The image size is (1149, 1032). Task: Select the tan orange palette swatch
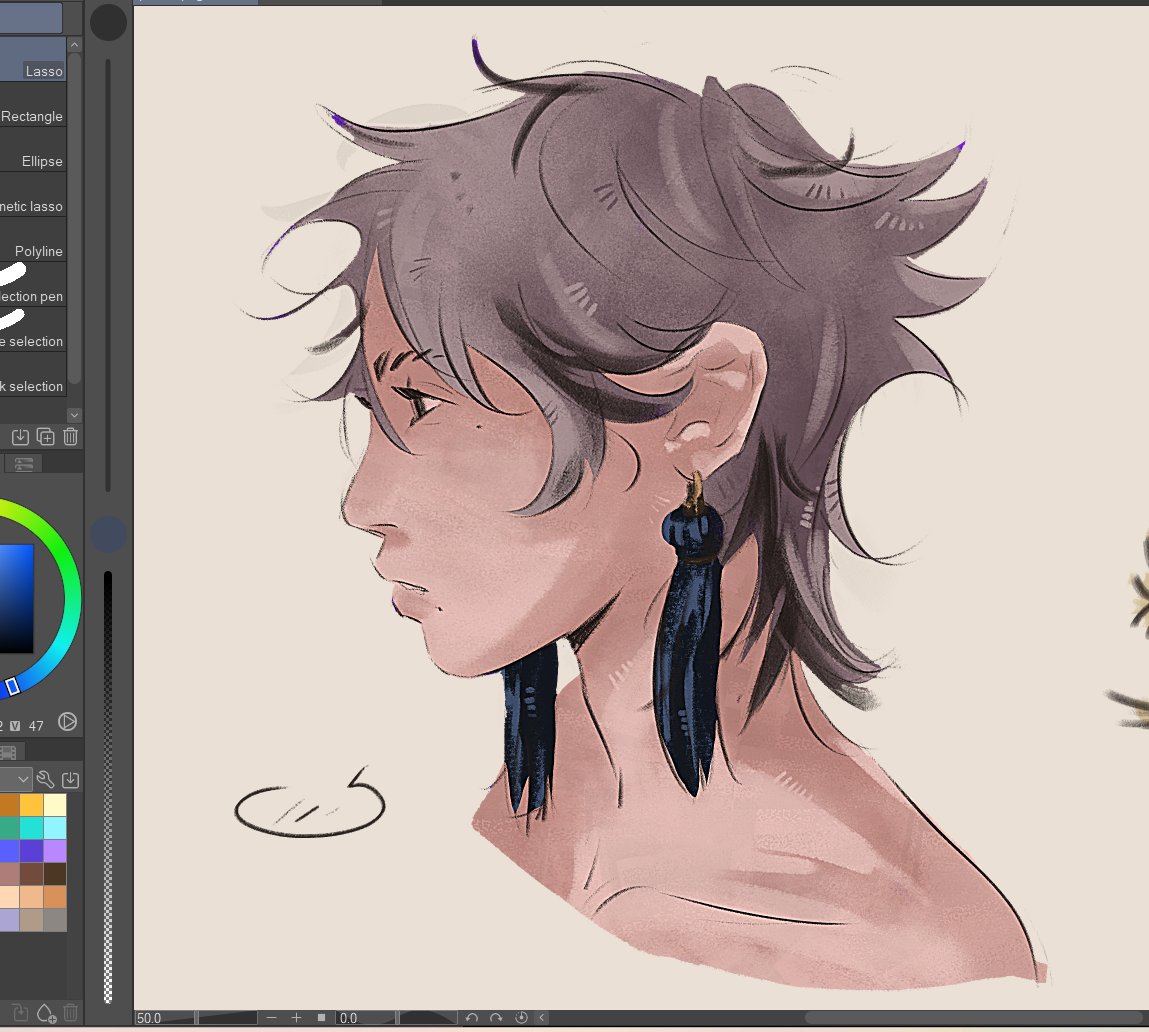55,897
